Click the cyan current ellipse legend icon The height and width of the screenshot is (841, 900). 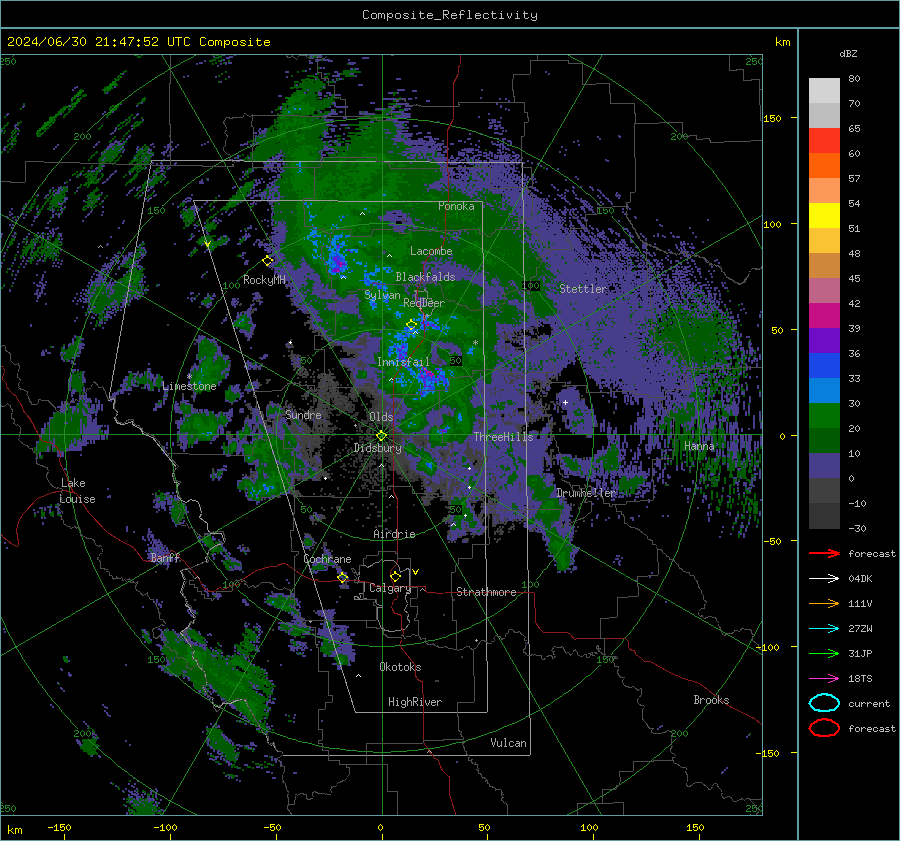[x=824, y=703]
